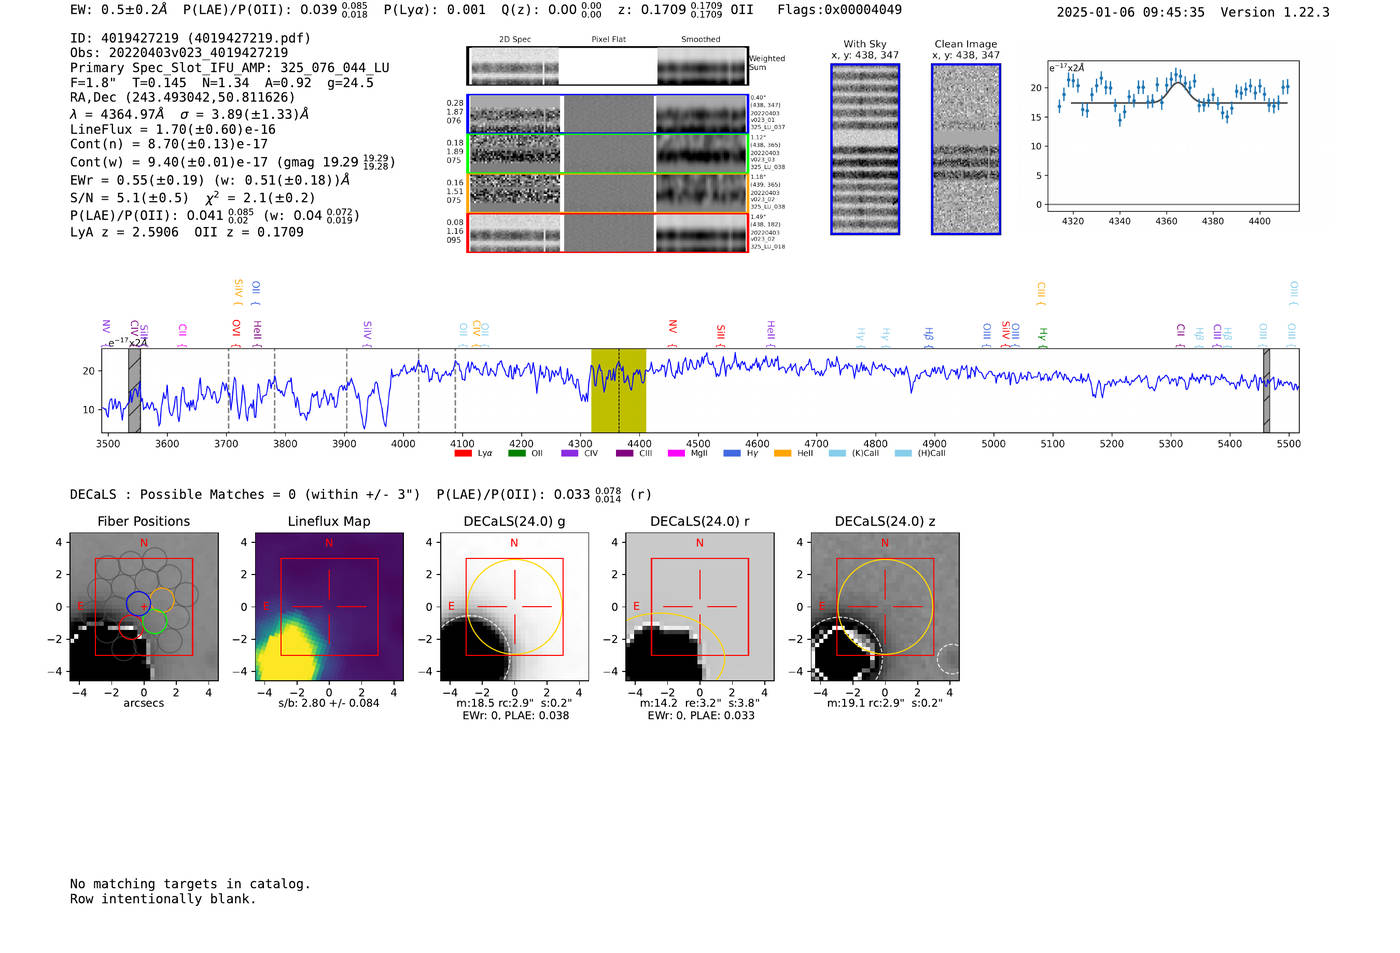The width and height of the screenshot is (1400, 953).
Task: Click the Gaussian fit peak in zoomed spectrum plot
Action: point(1178,81)
